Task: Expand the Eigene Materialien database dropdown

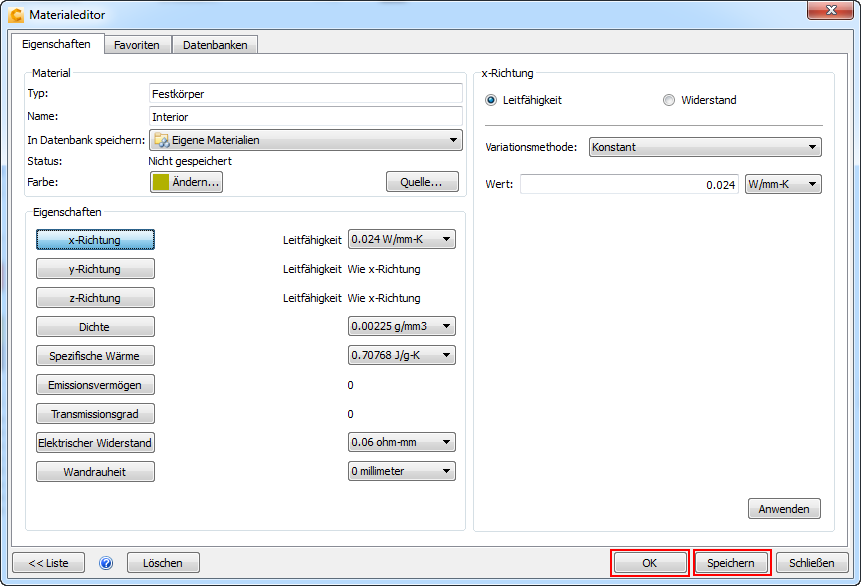Action: coord(306,140)
